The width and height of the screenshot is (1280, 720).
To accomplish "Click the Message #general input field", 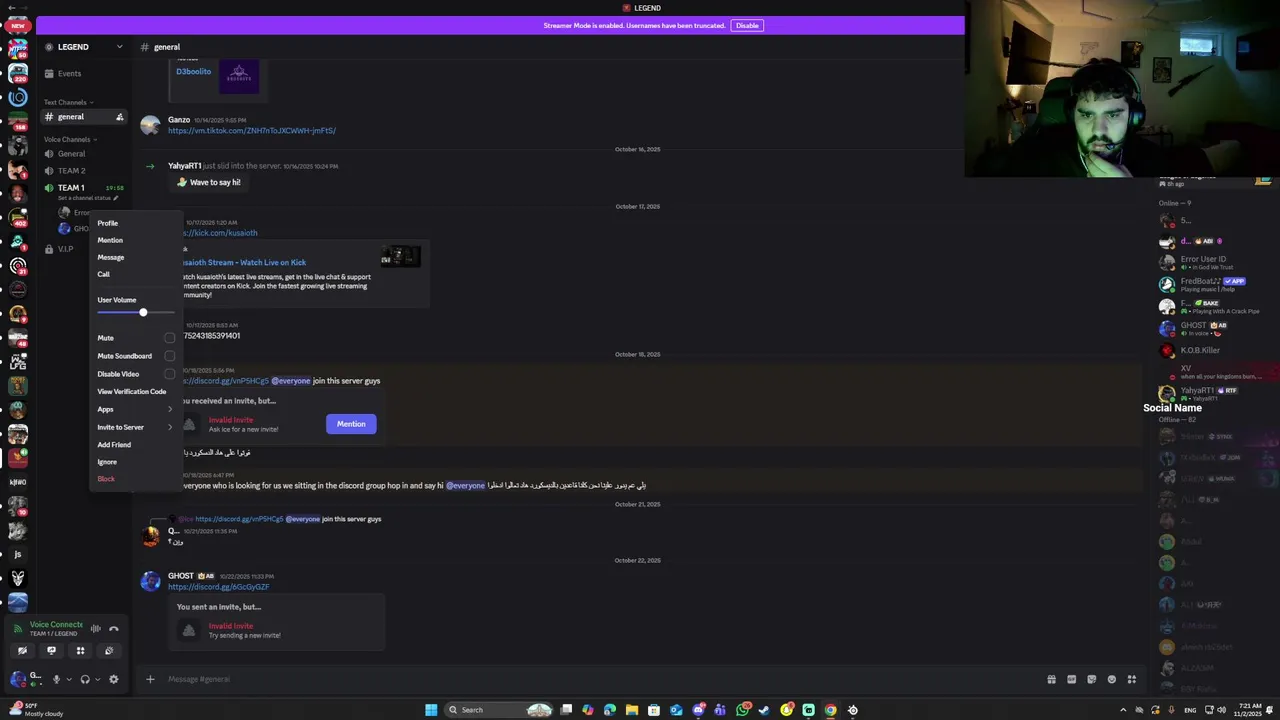I will coord(600,679).
